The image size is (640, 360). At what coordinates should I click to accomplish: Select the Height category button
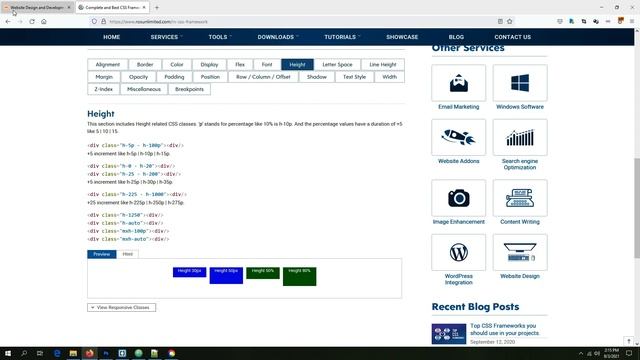pos(297,64)
